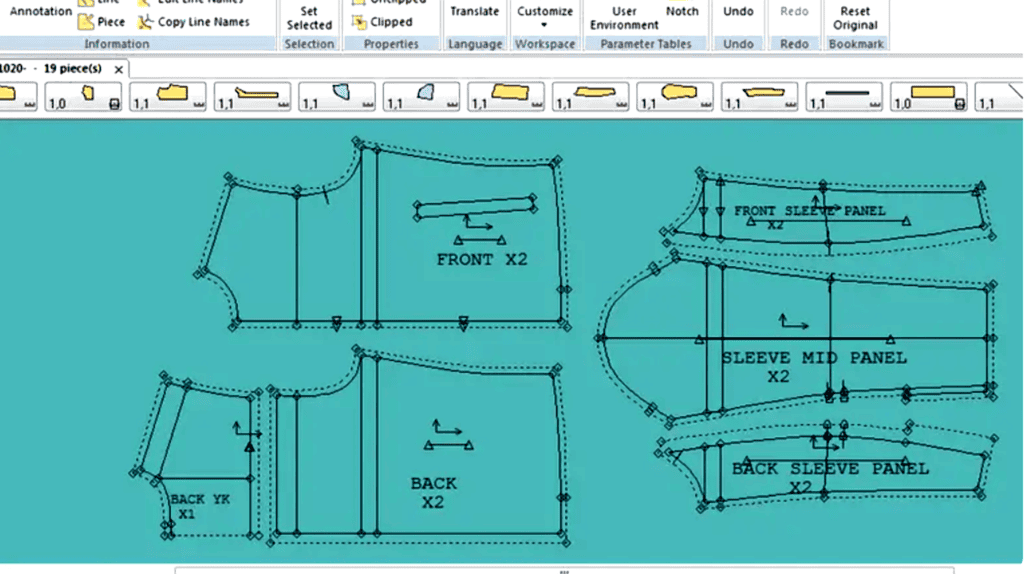
Task: Click the Translate language button
Action: (x=474, y=11)
